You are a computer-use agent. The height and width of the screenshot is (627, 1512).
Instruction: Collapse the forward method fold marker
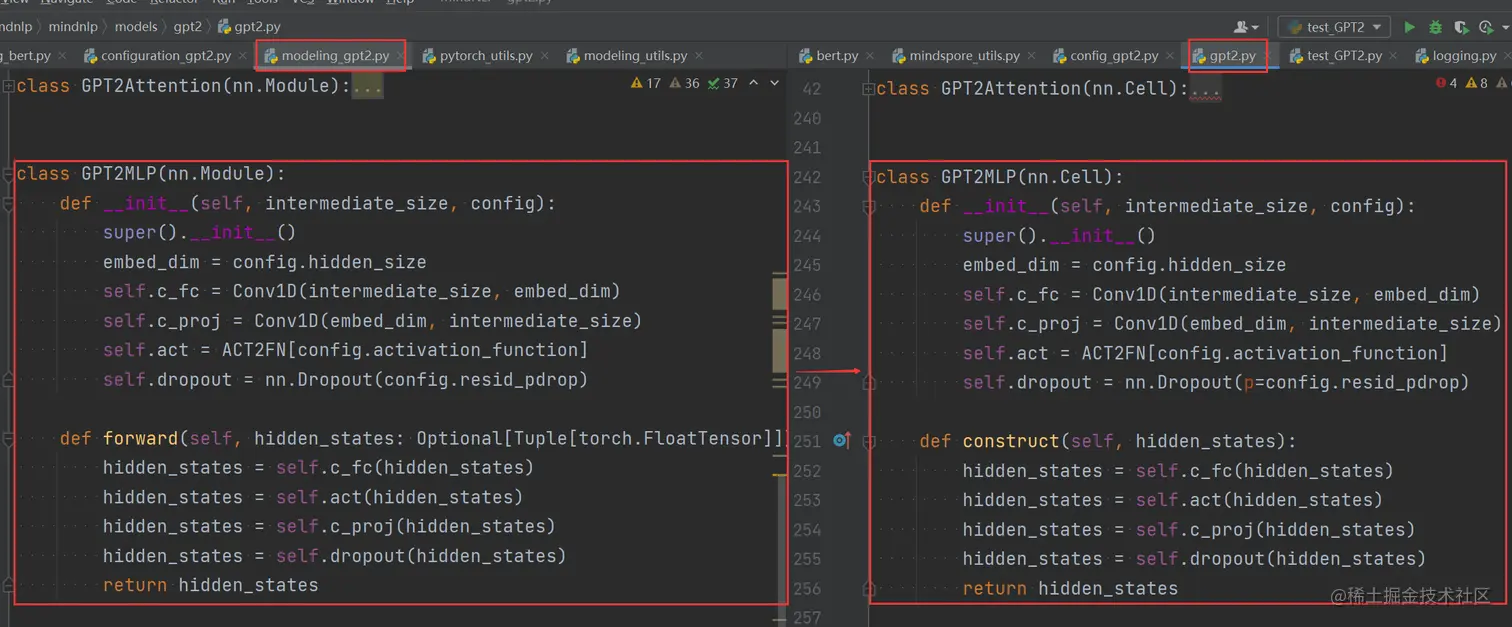click(x=9, y=438)
